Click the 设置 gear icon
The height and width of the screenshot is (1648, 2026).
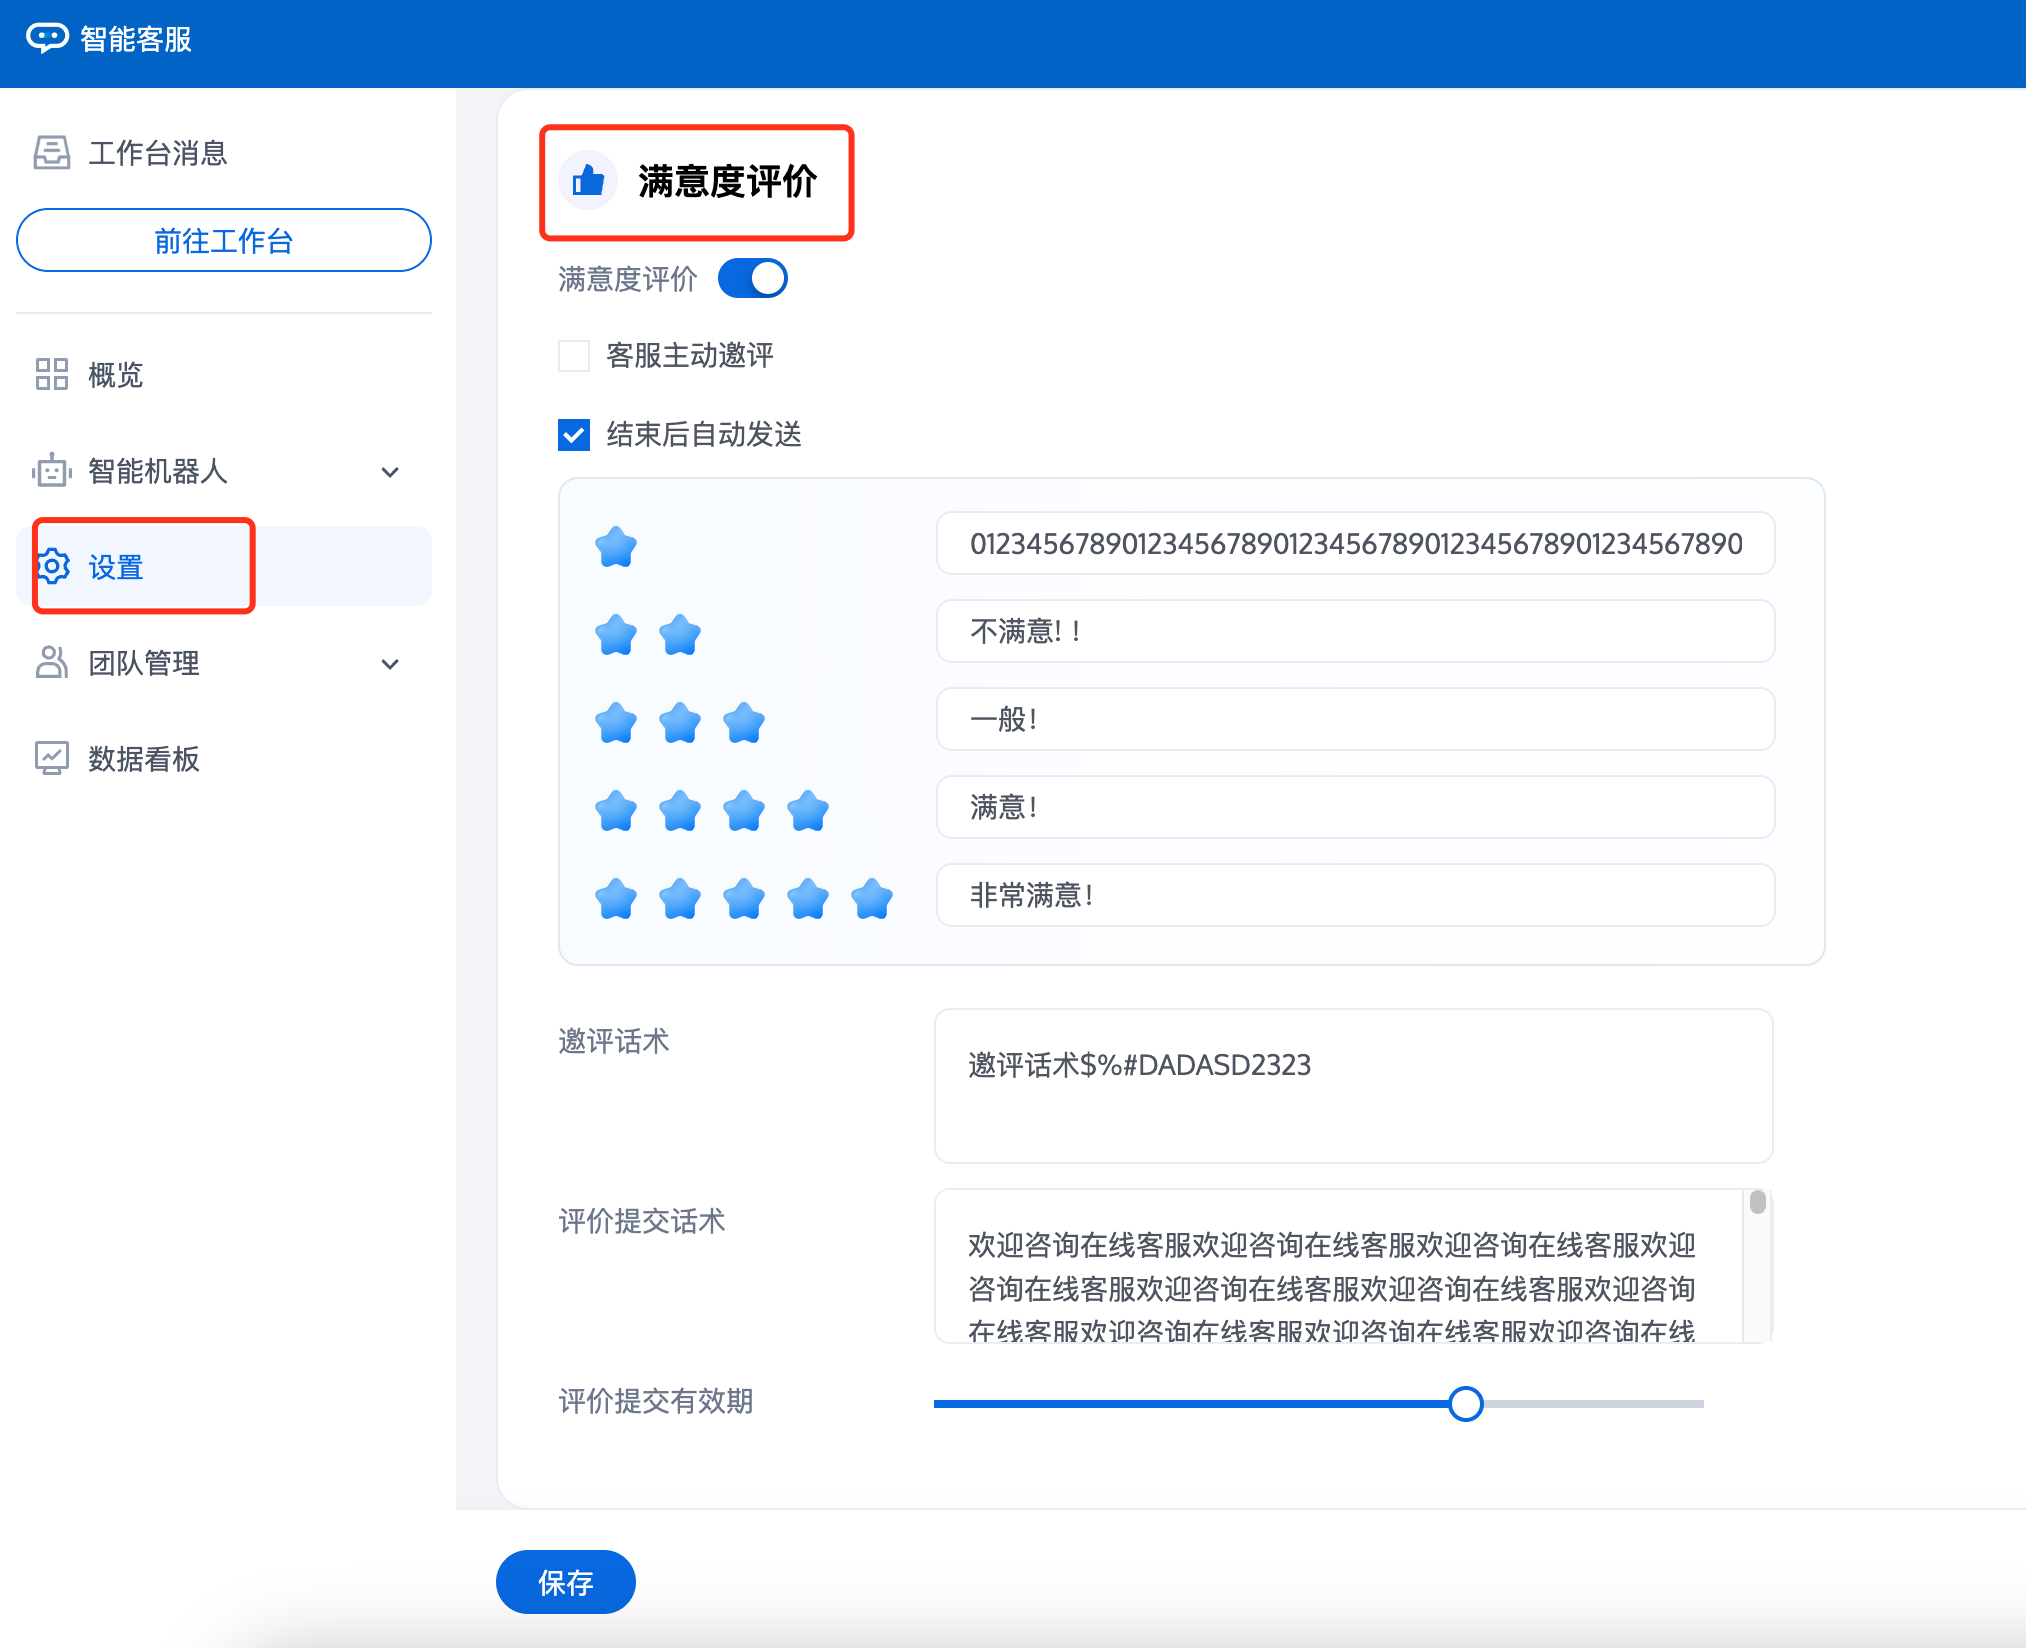point(53,566)
